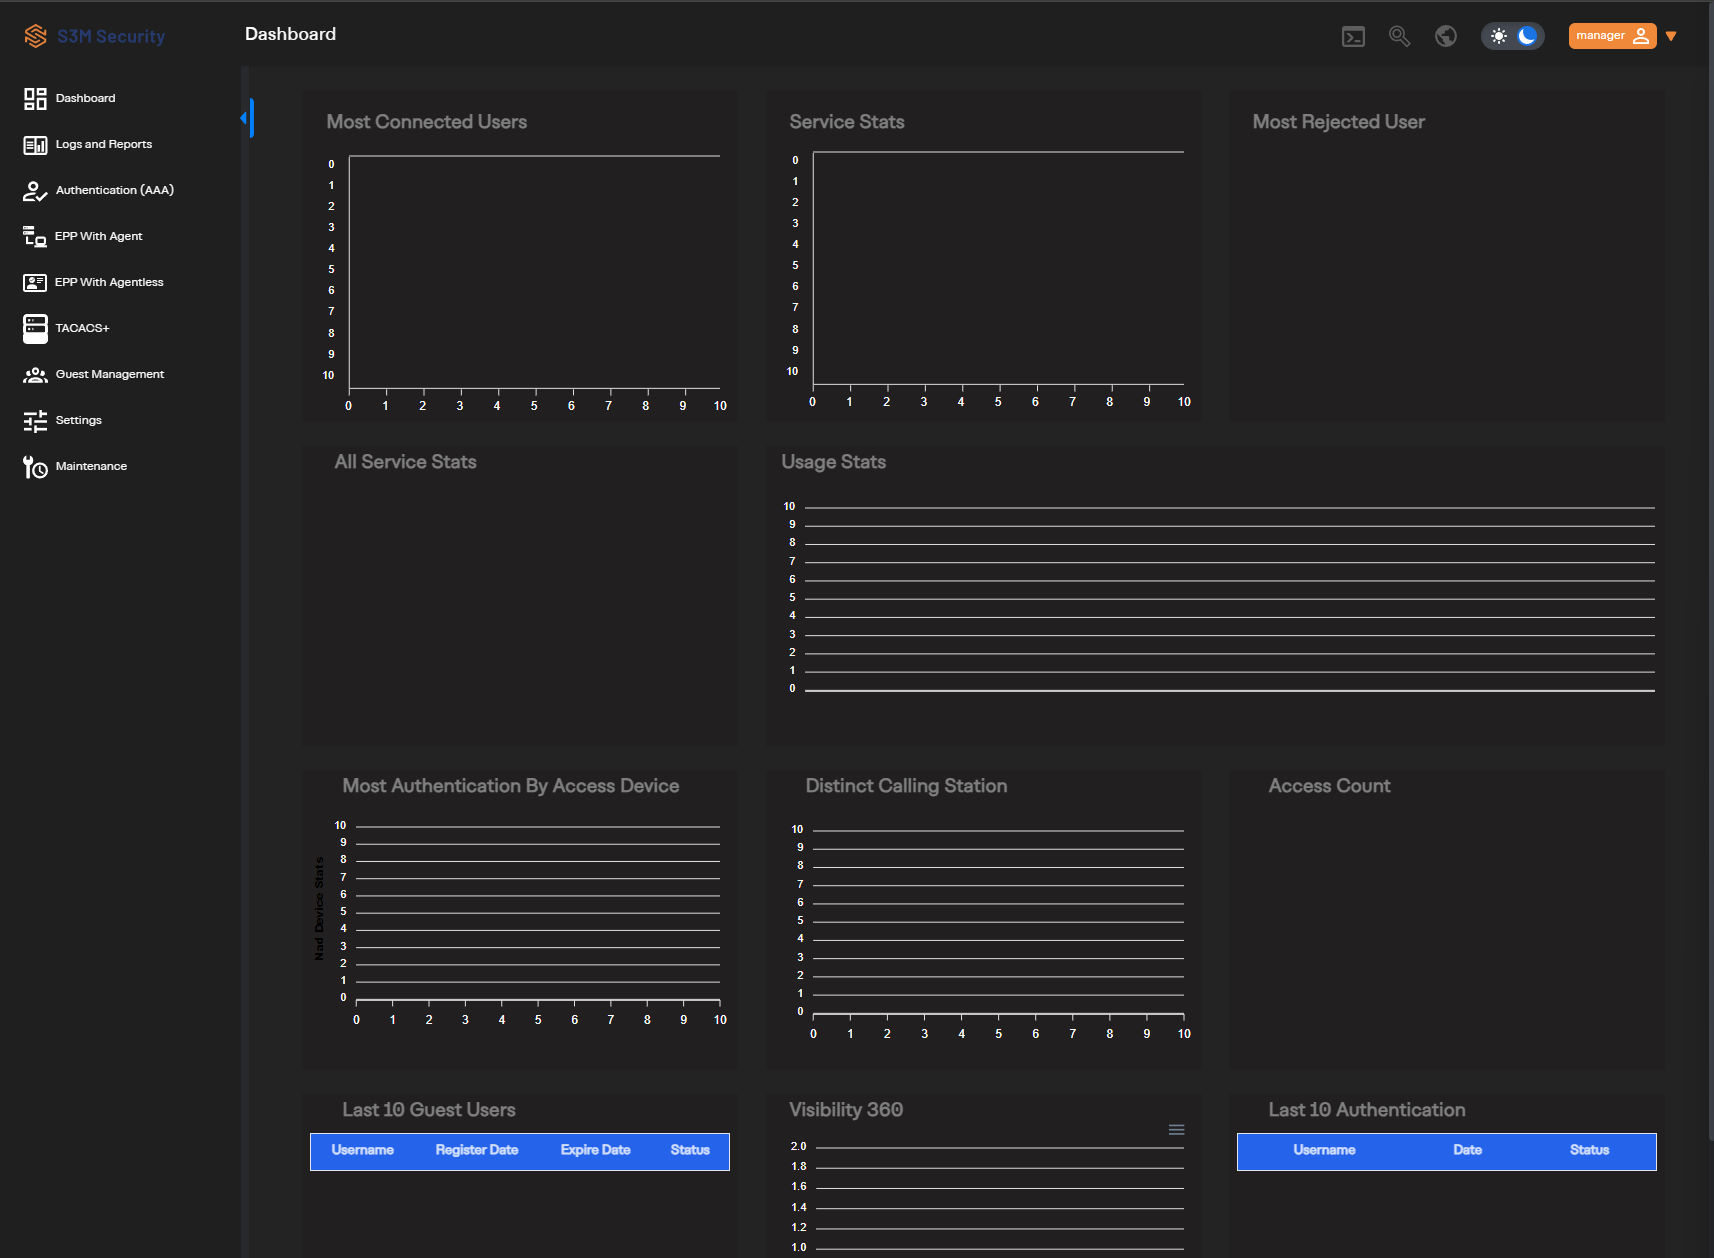1714x1258 pixels.
Task: Click the Maintenance wrench icon
Action: (x=35, y=467)
